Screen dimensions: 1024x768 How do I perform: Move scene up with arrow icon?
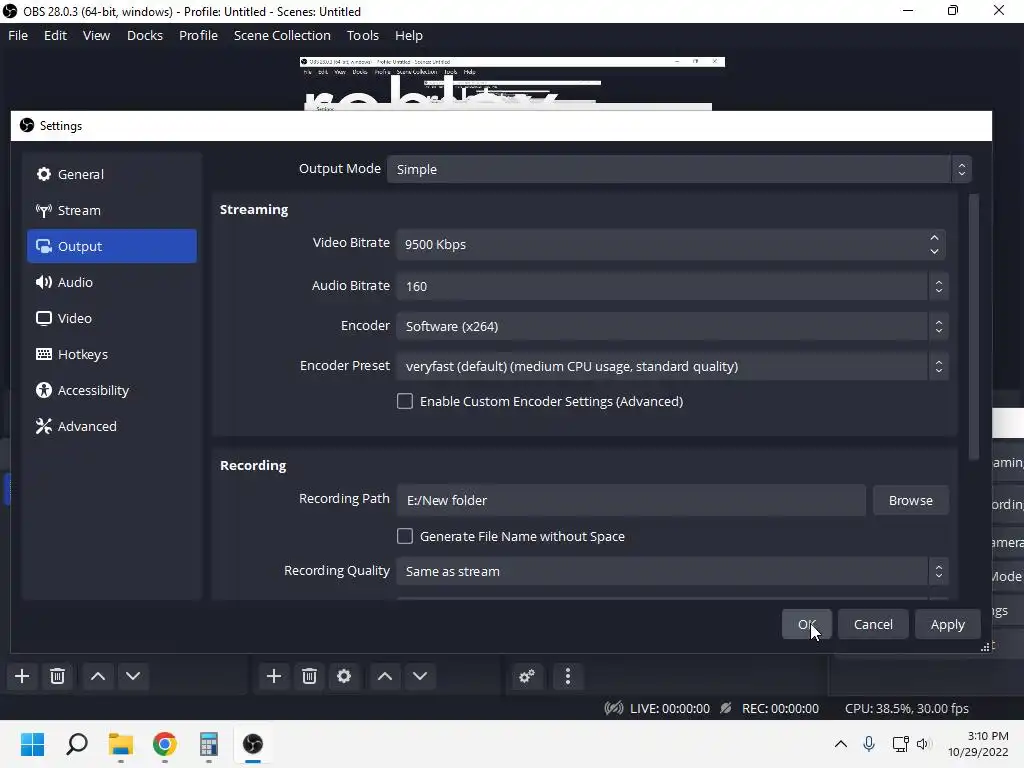(x=98, y=676)
